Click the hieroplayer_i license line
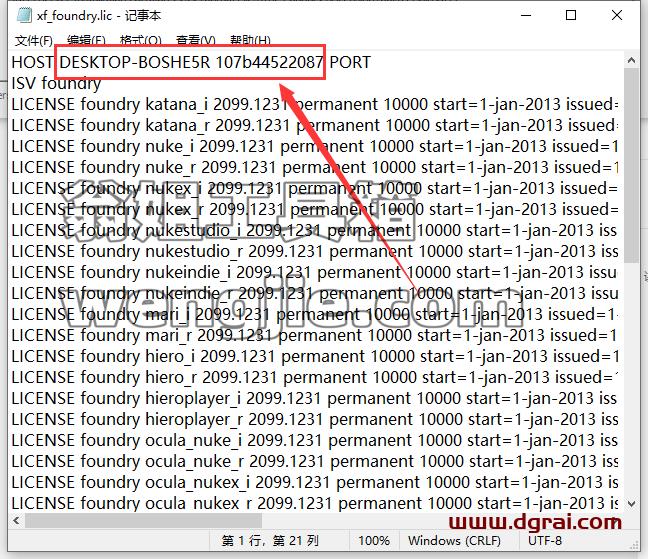648x559 pixels. 315,399
